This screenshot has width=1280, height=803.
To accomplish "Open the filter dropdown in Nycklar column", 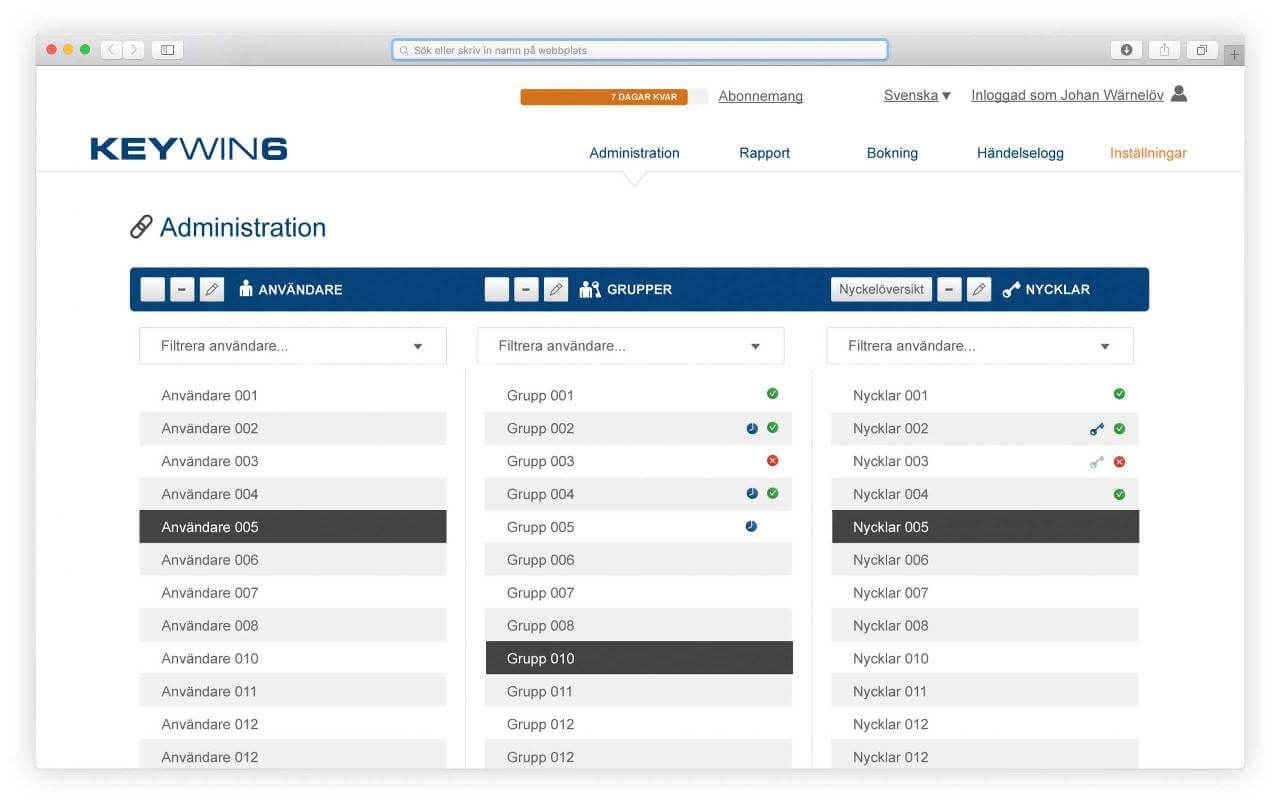I will click(x=980, y=346).
